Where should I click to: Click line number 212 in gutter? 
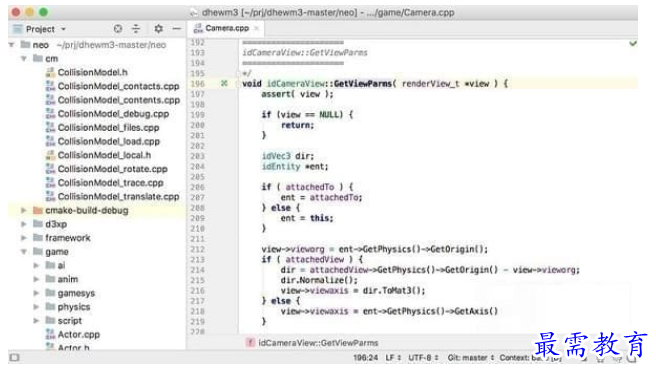tap(197, 249)
